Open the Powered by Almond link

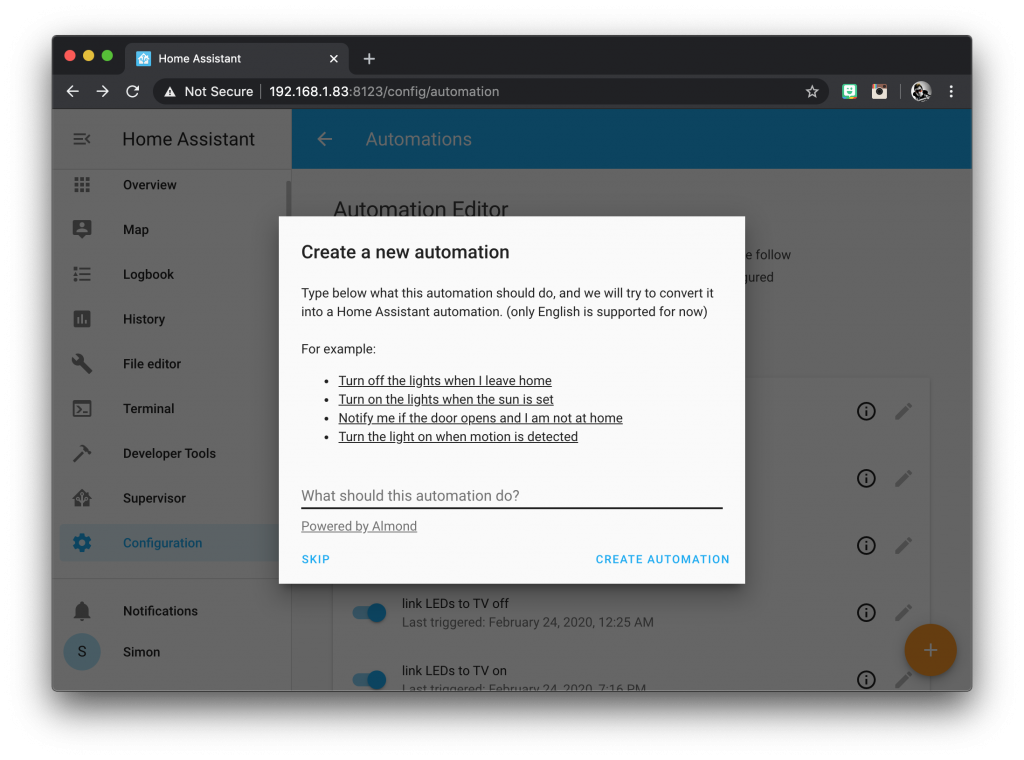[x=359, y=526]
